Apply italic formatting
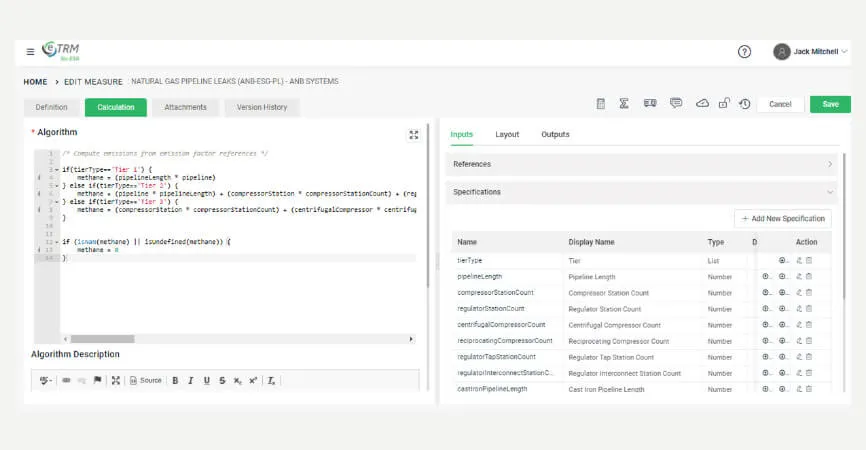 (191, 380)
